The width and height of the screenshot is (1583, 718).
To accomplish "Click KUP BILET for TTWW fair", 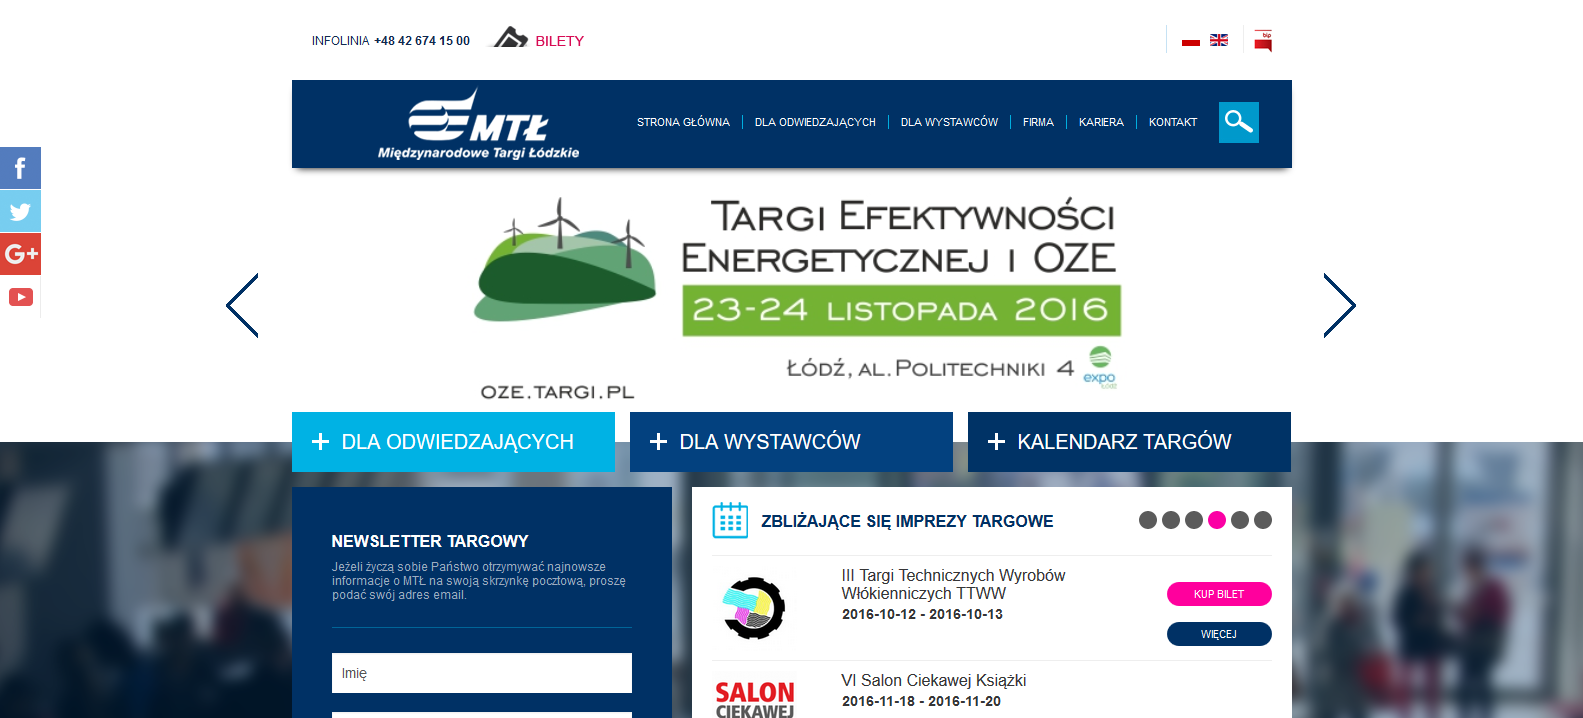I will coord(1219,594).
